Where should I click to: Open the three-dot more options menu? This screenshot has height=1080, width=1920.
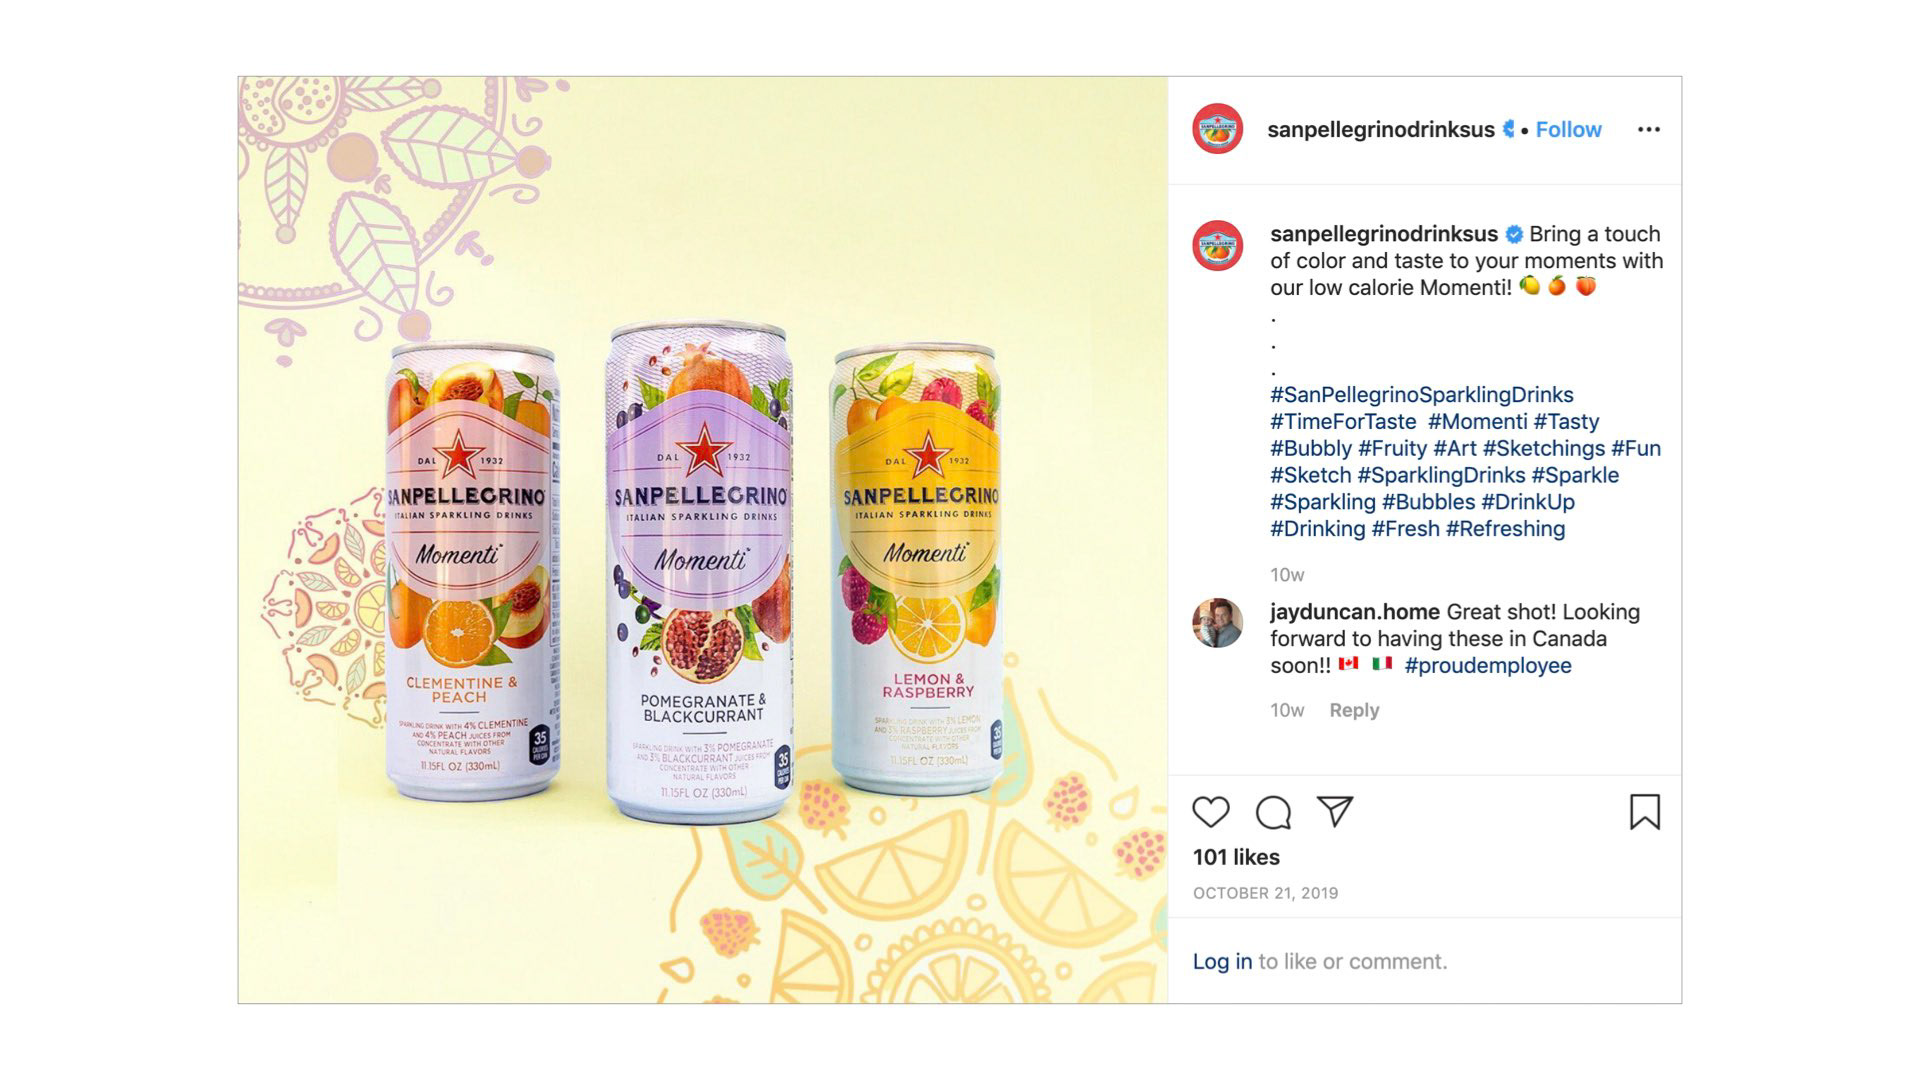(x=1649, y=129)
